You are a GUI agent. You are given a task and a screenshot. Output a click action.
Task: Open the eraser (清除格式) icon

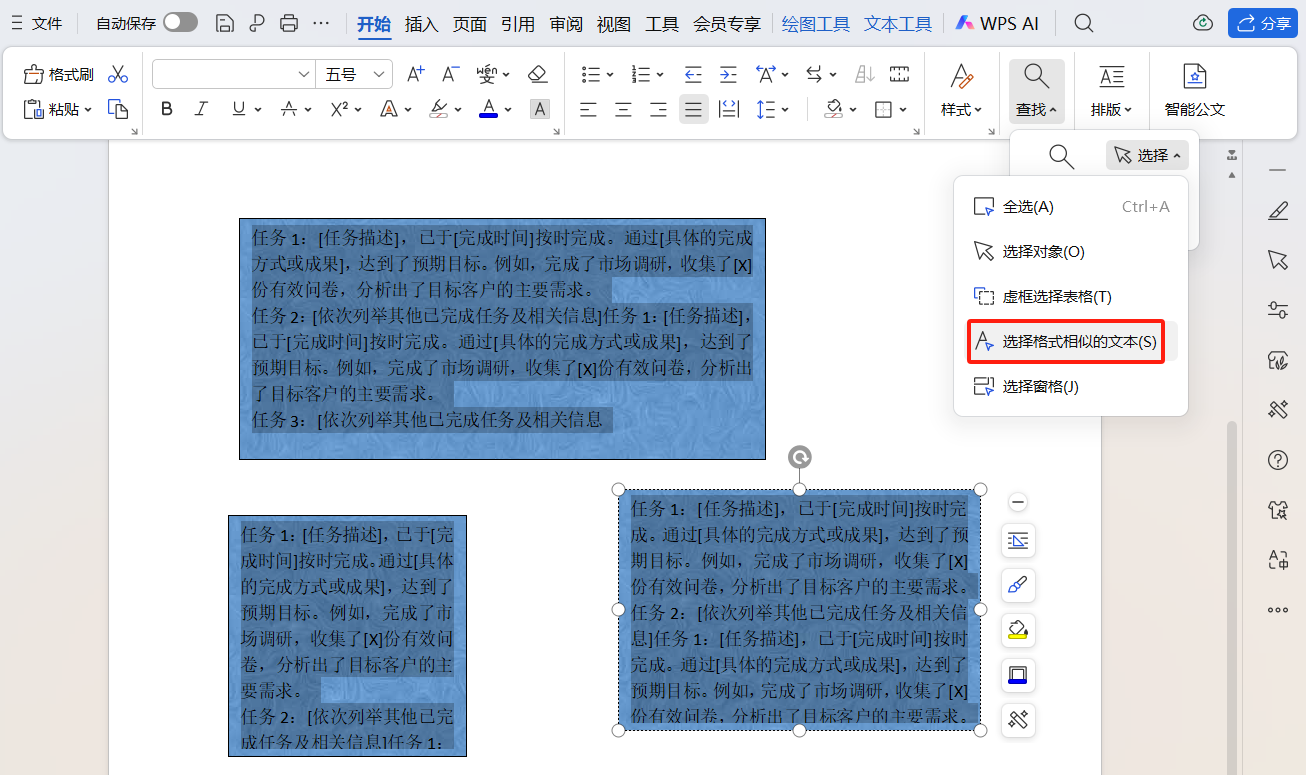[538, 74]
